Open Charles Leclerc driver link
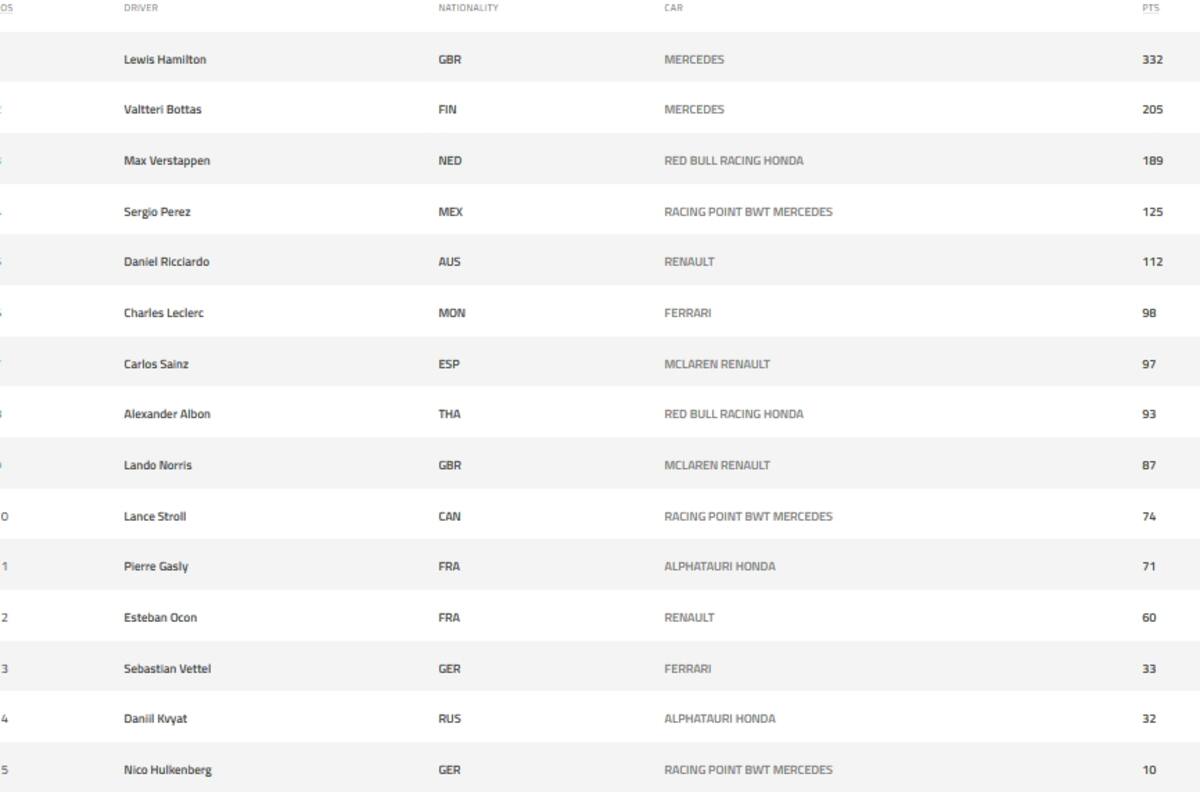Screen dimensions: 1200x792 coord(163,313)
